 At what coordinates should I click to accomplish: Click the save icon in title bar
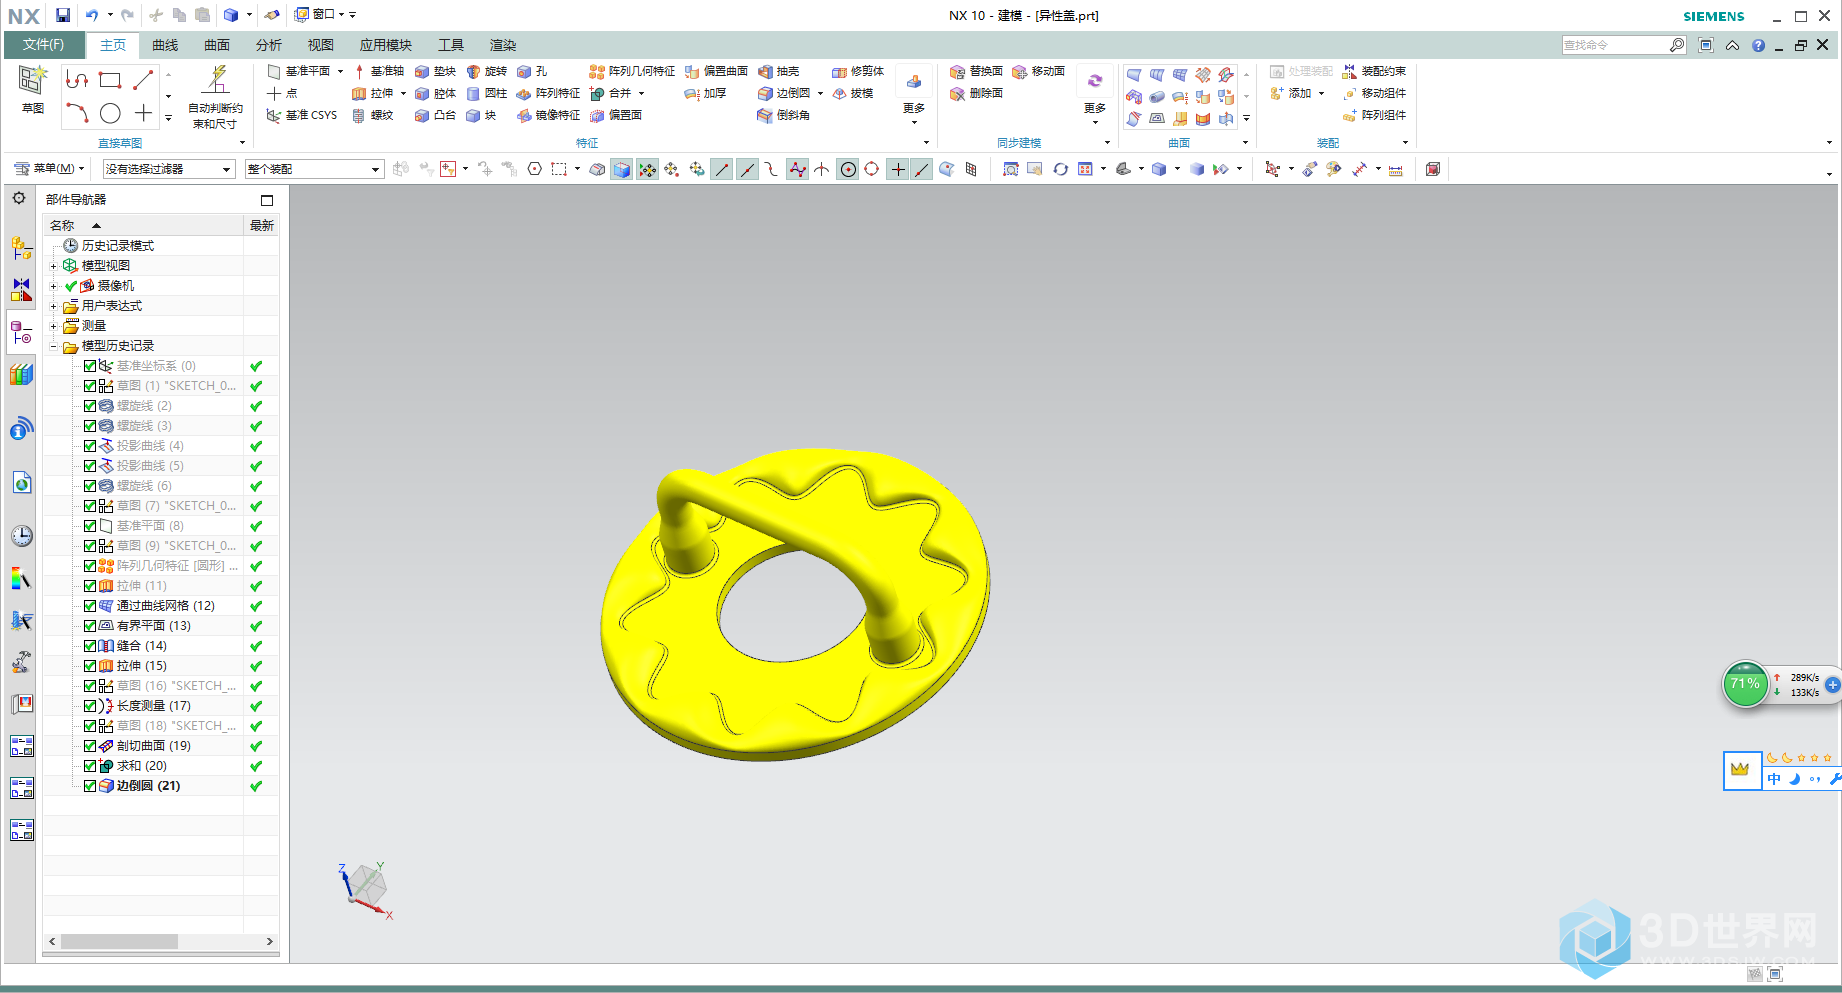coord(63,15)
